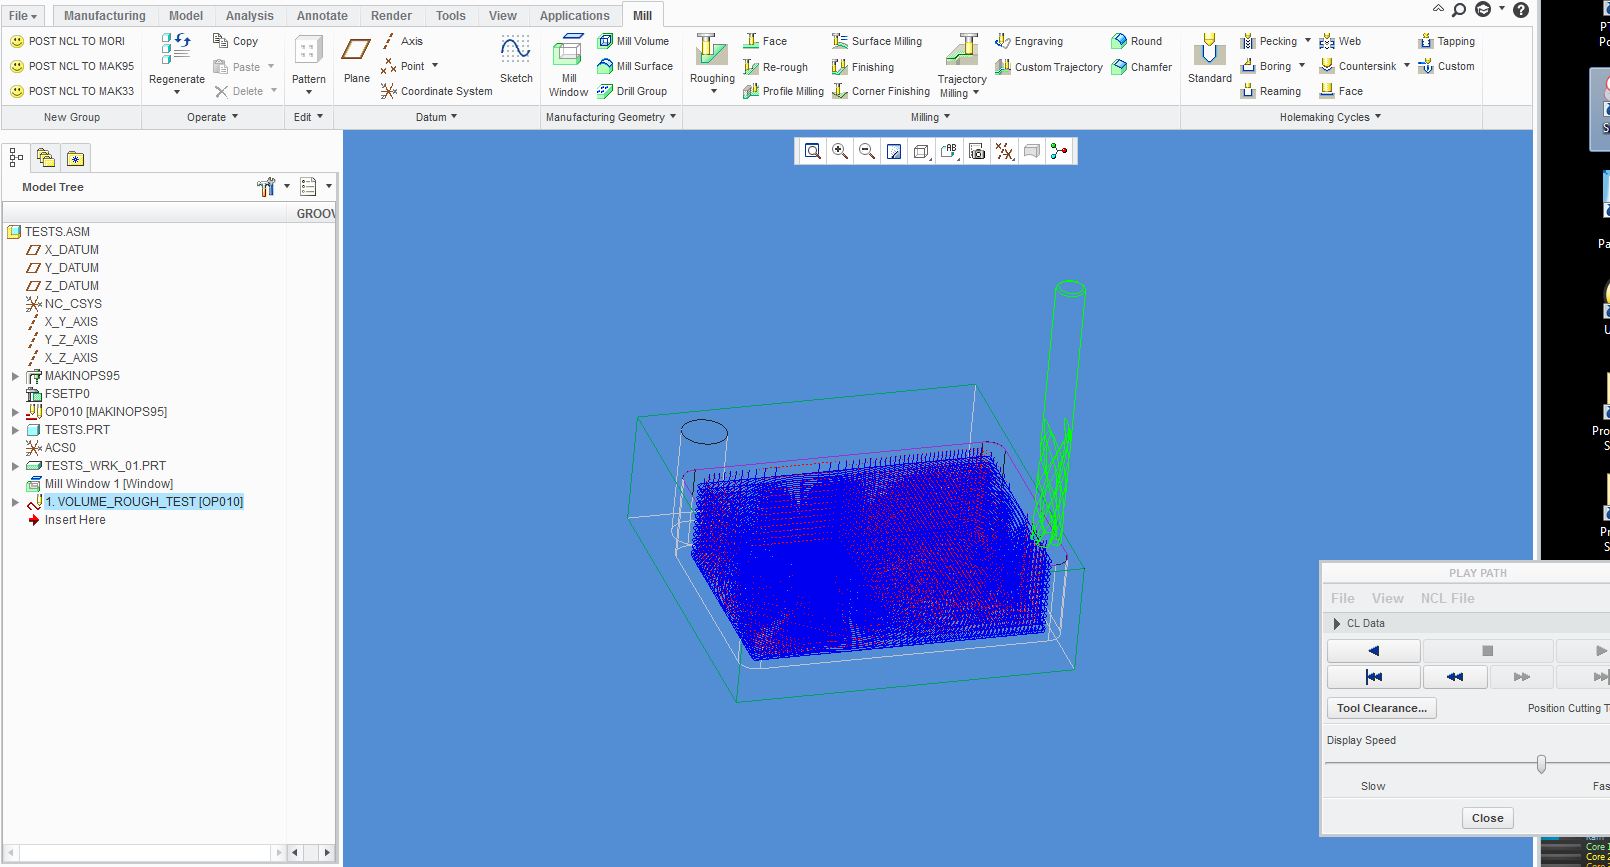Switch to the Applications ribbon tab
Screen dimensions: 1610x867
pos(574,15)
